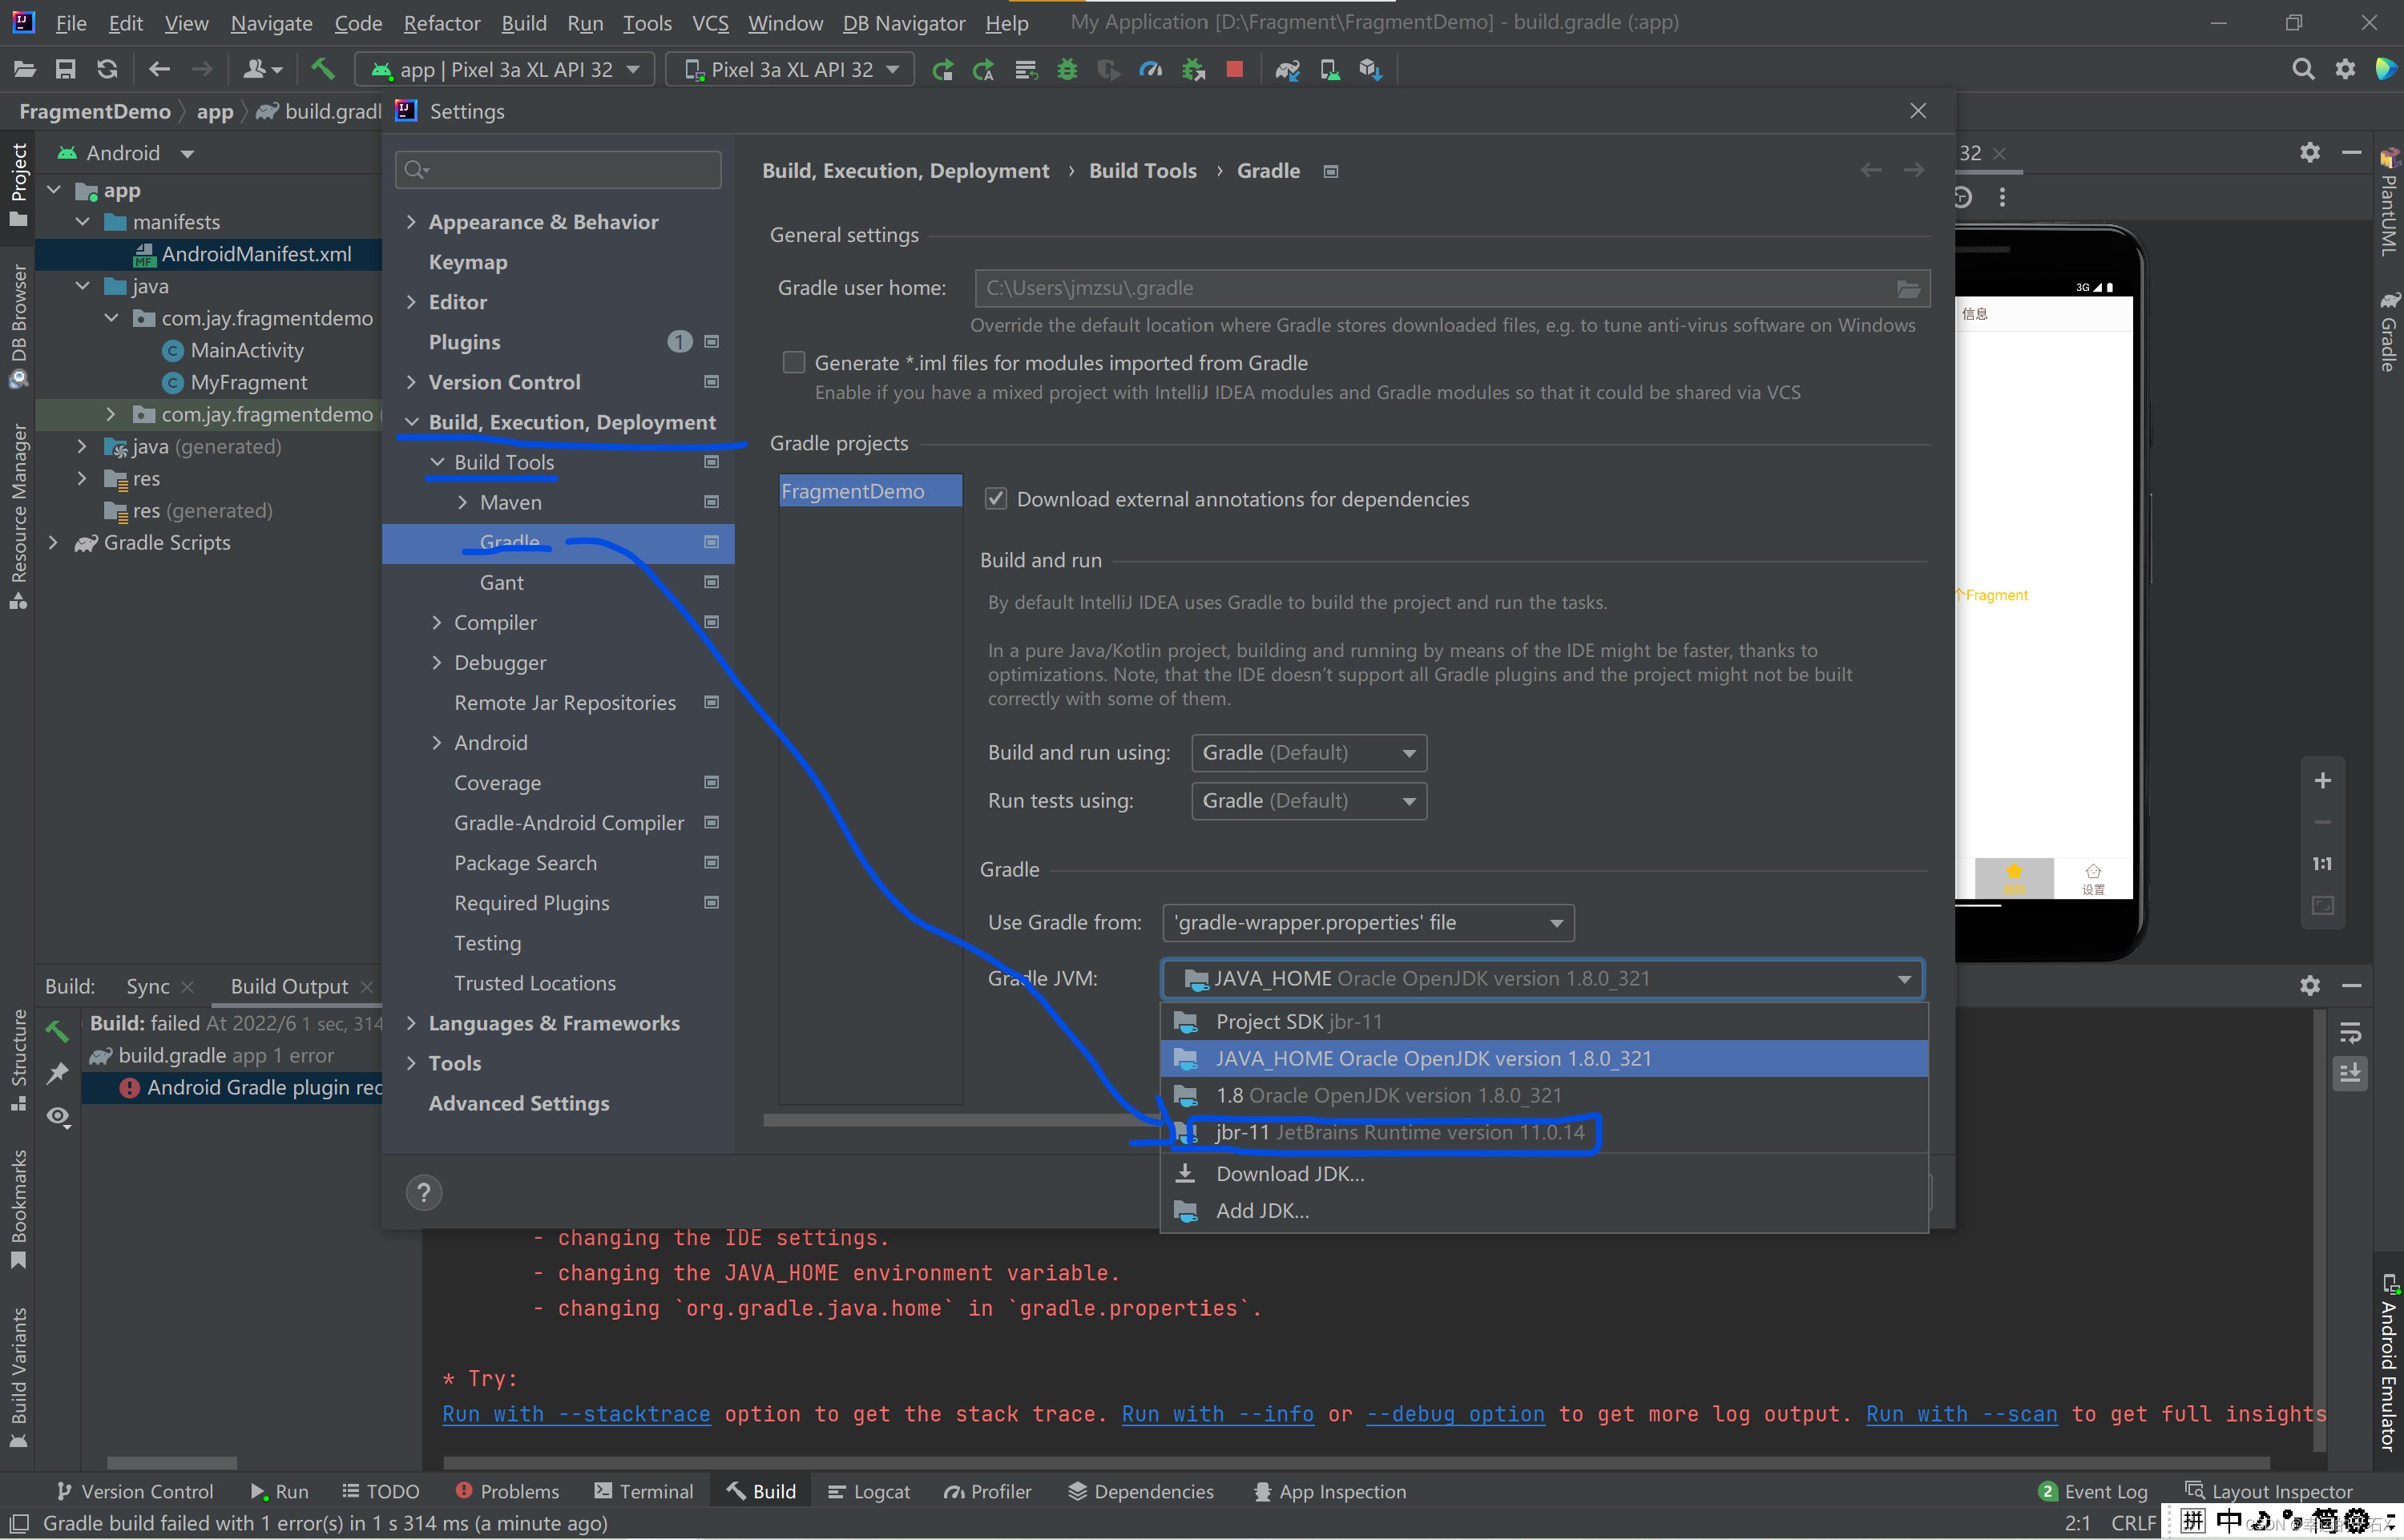Open the Build and run using dropdown
Image resolution: width=2404 pixels, height=1540 pixels.
[x=1308, y=753]
